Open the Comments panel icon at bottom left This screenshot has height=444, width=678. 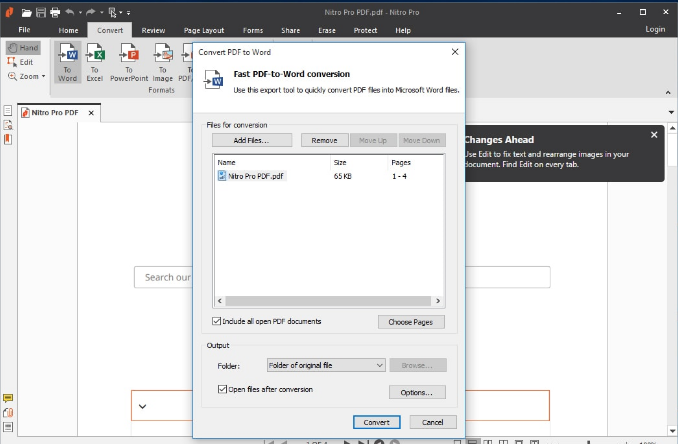(x=8, y=398)
